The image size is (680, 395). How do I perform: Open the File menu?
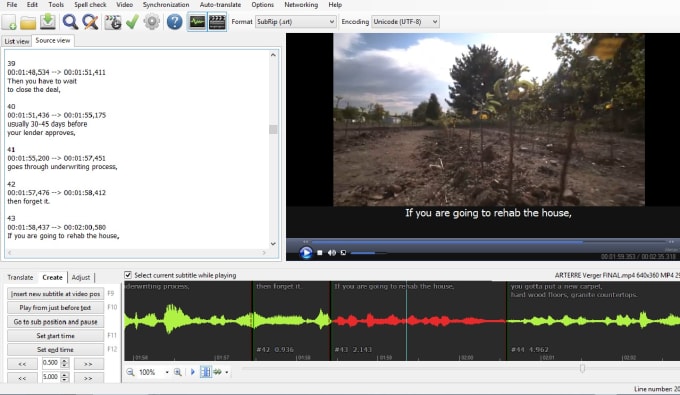[x=12, y=5]
